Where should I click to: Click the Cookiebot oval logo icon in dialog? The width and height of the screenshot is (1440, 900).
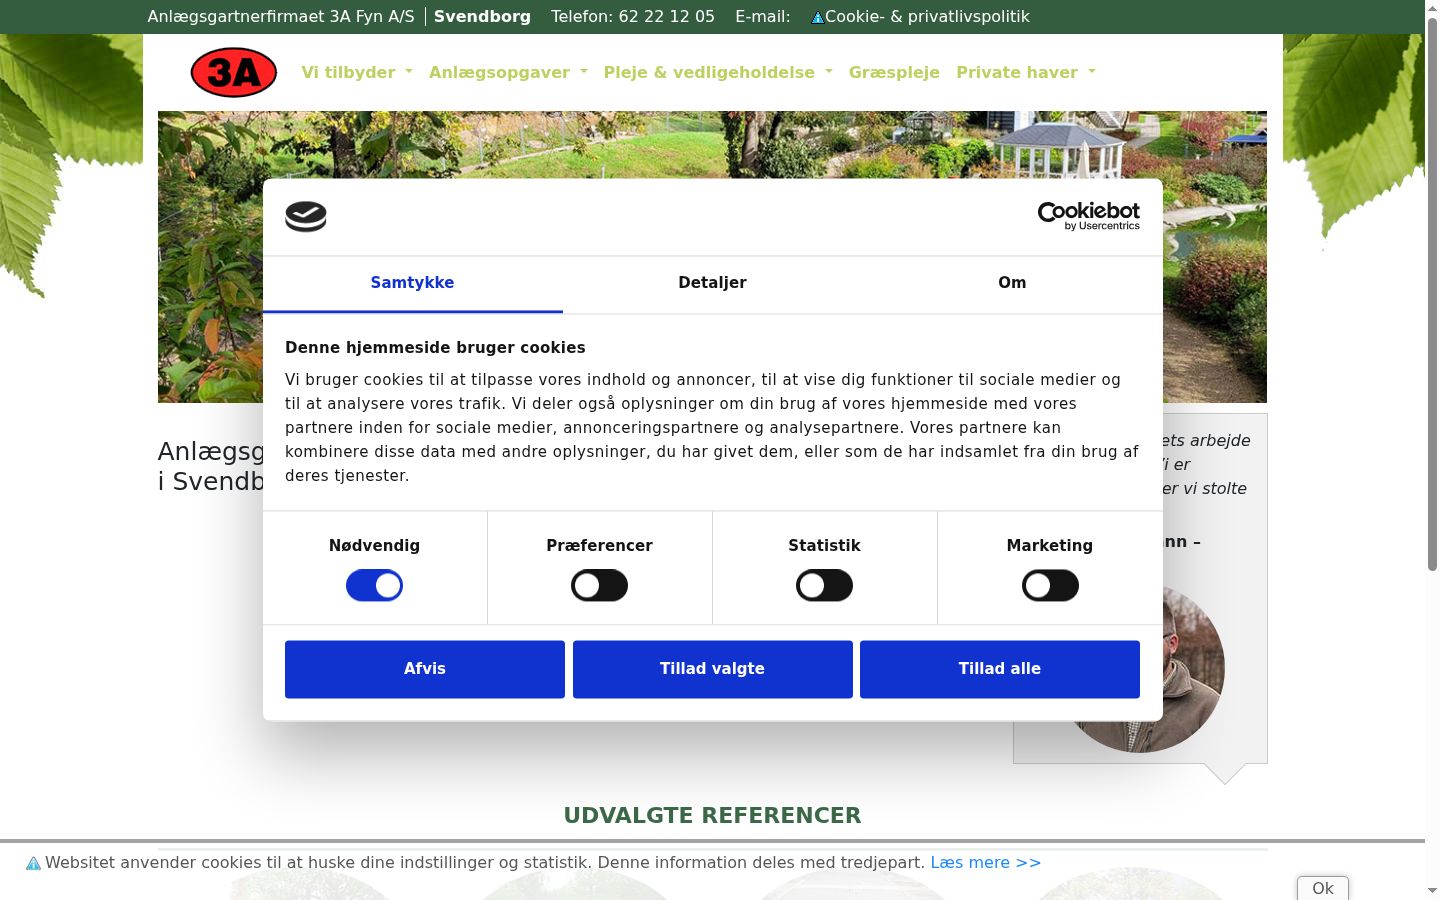306,217
